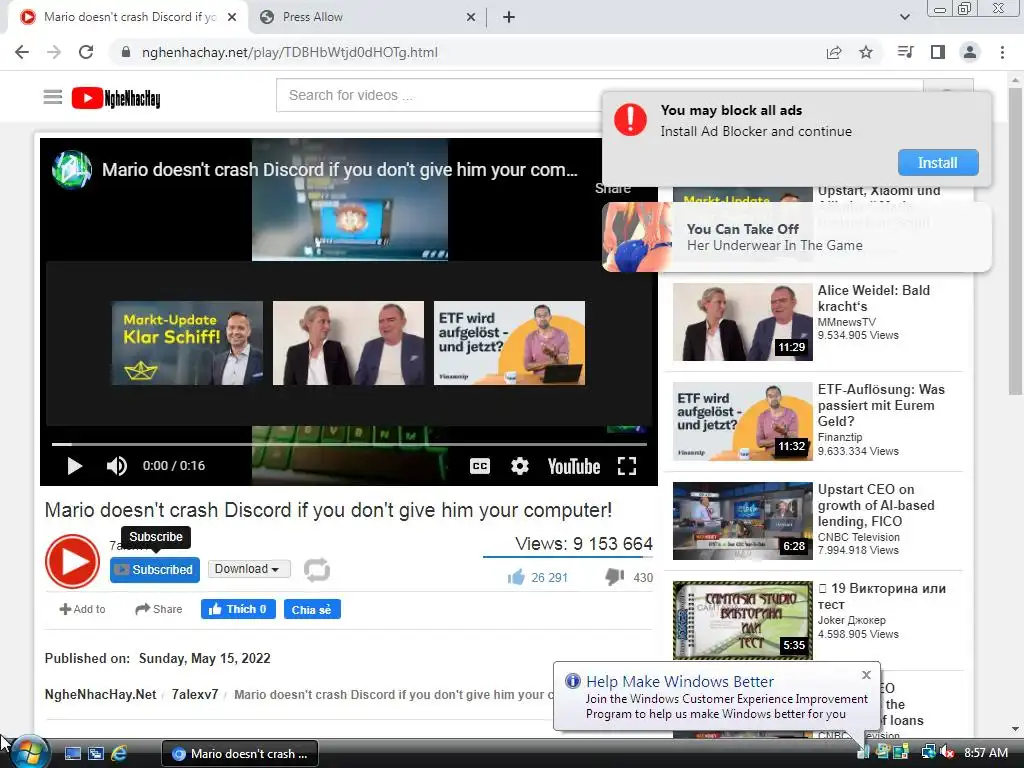Open the 'You Can Take Off' ad notification

797,237
